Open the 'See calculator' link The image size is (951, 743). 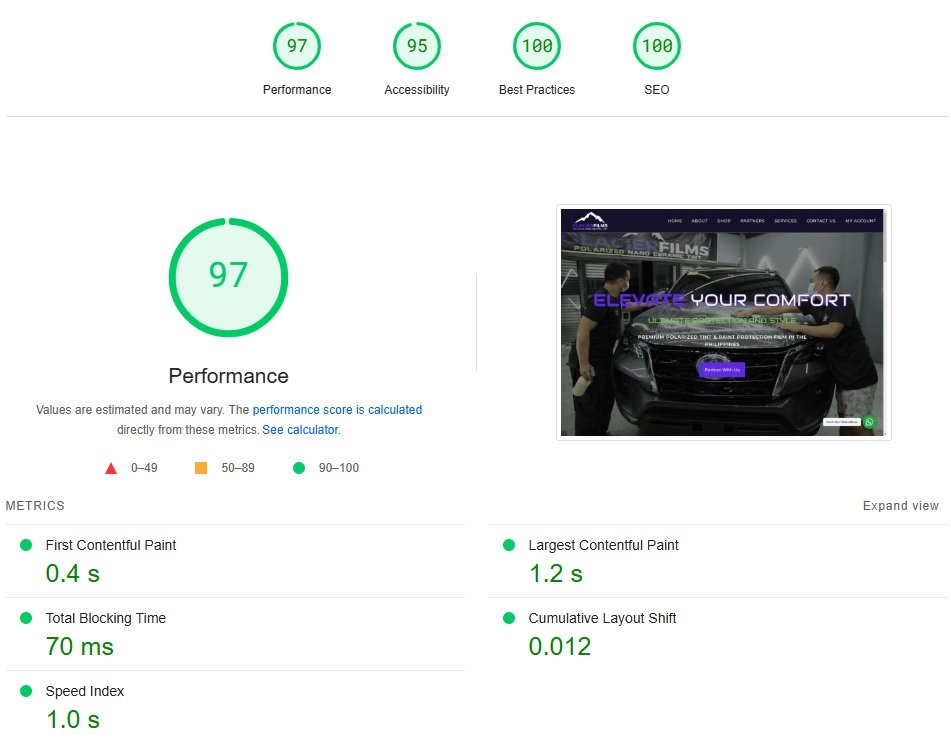[x=300, y=430]
